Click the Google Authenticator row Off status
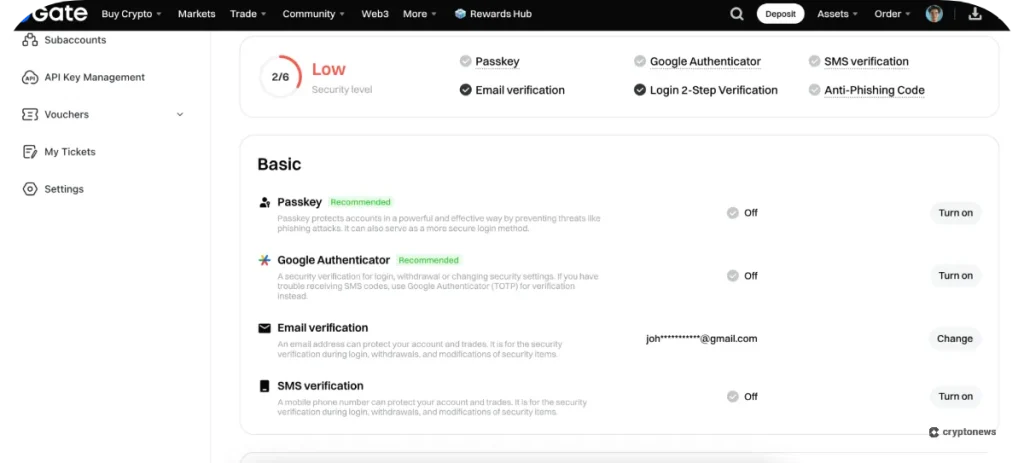Screen dimensions: 1024x463 743,276
